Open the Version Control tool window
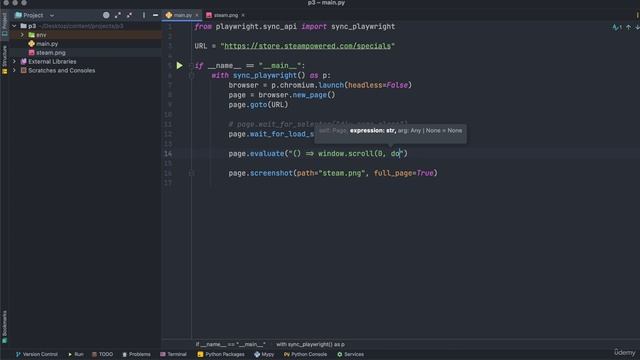 click(37, 354)
